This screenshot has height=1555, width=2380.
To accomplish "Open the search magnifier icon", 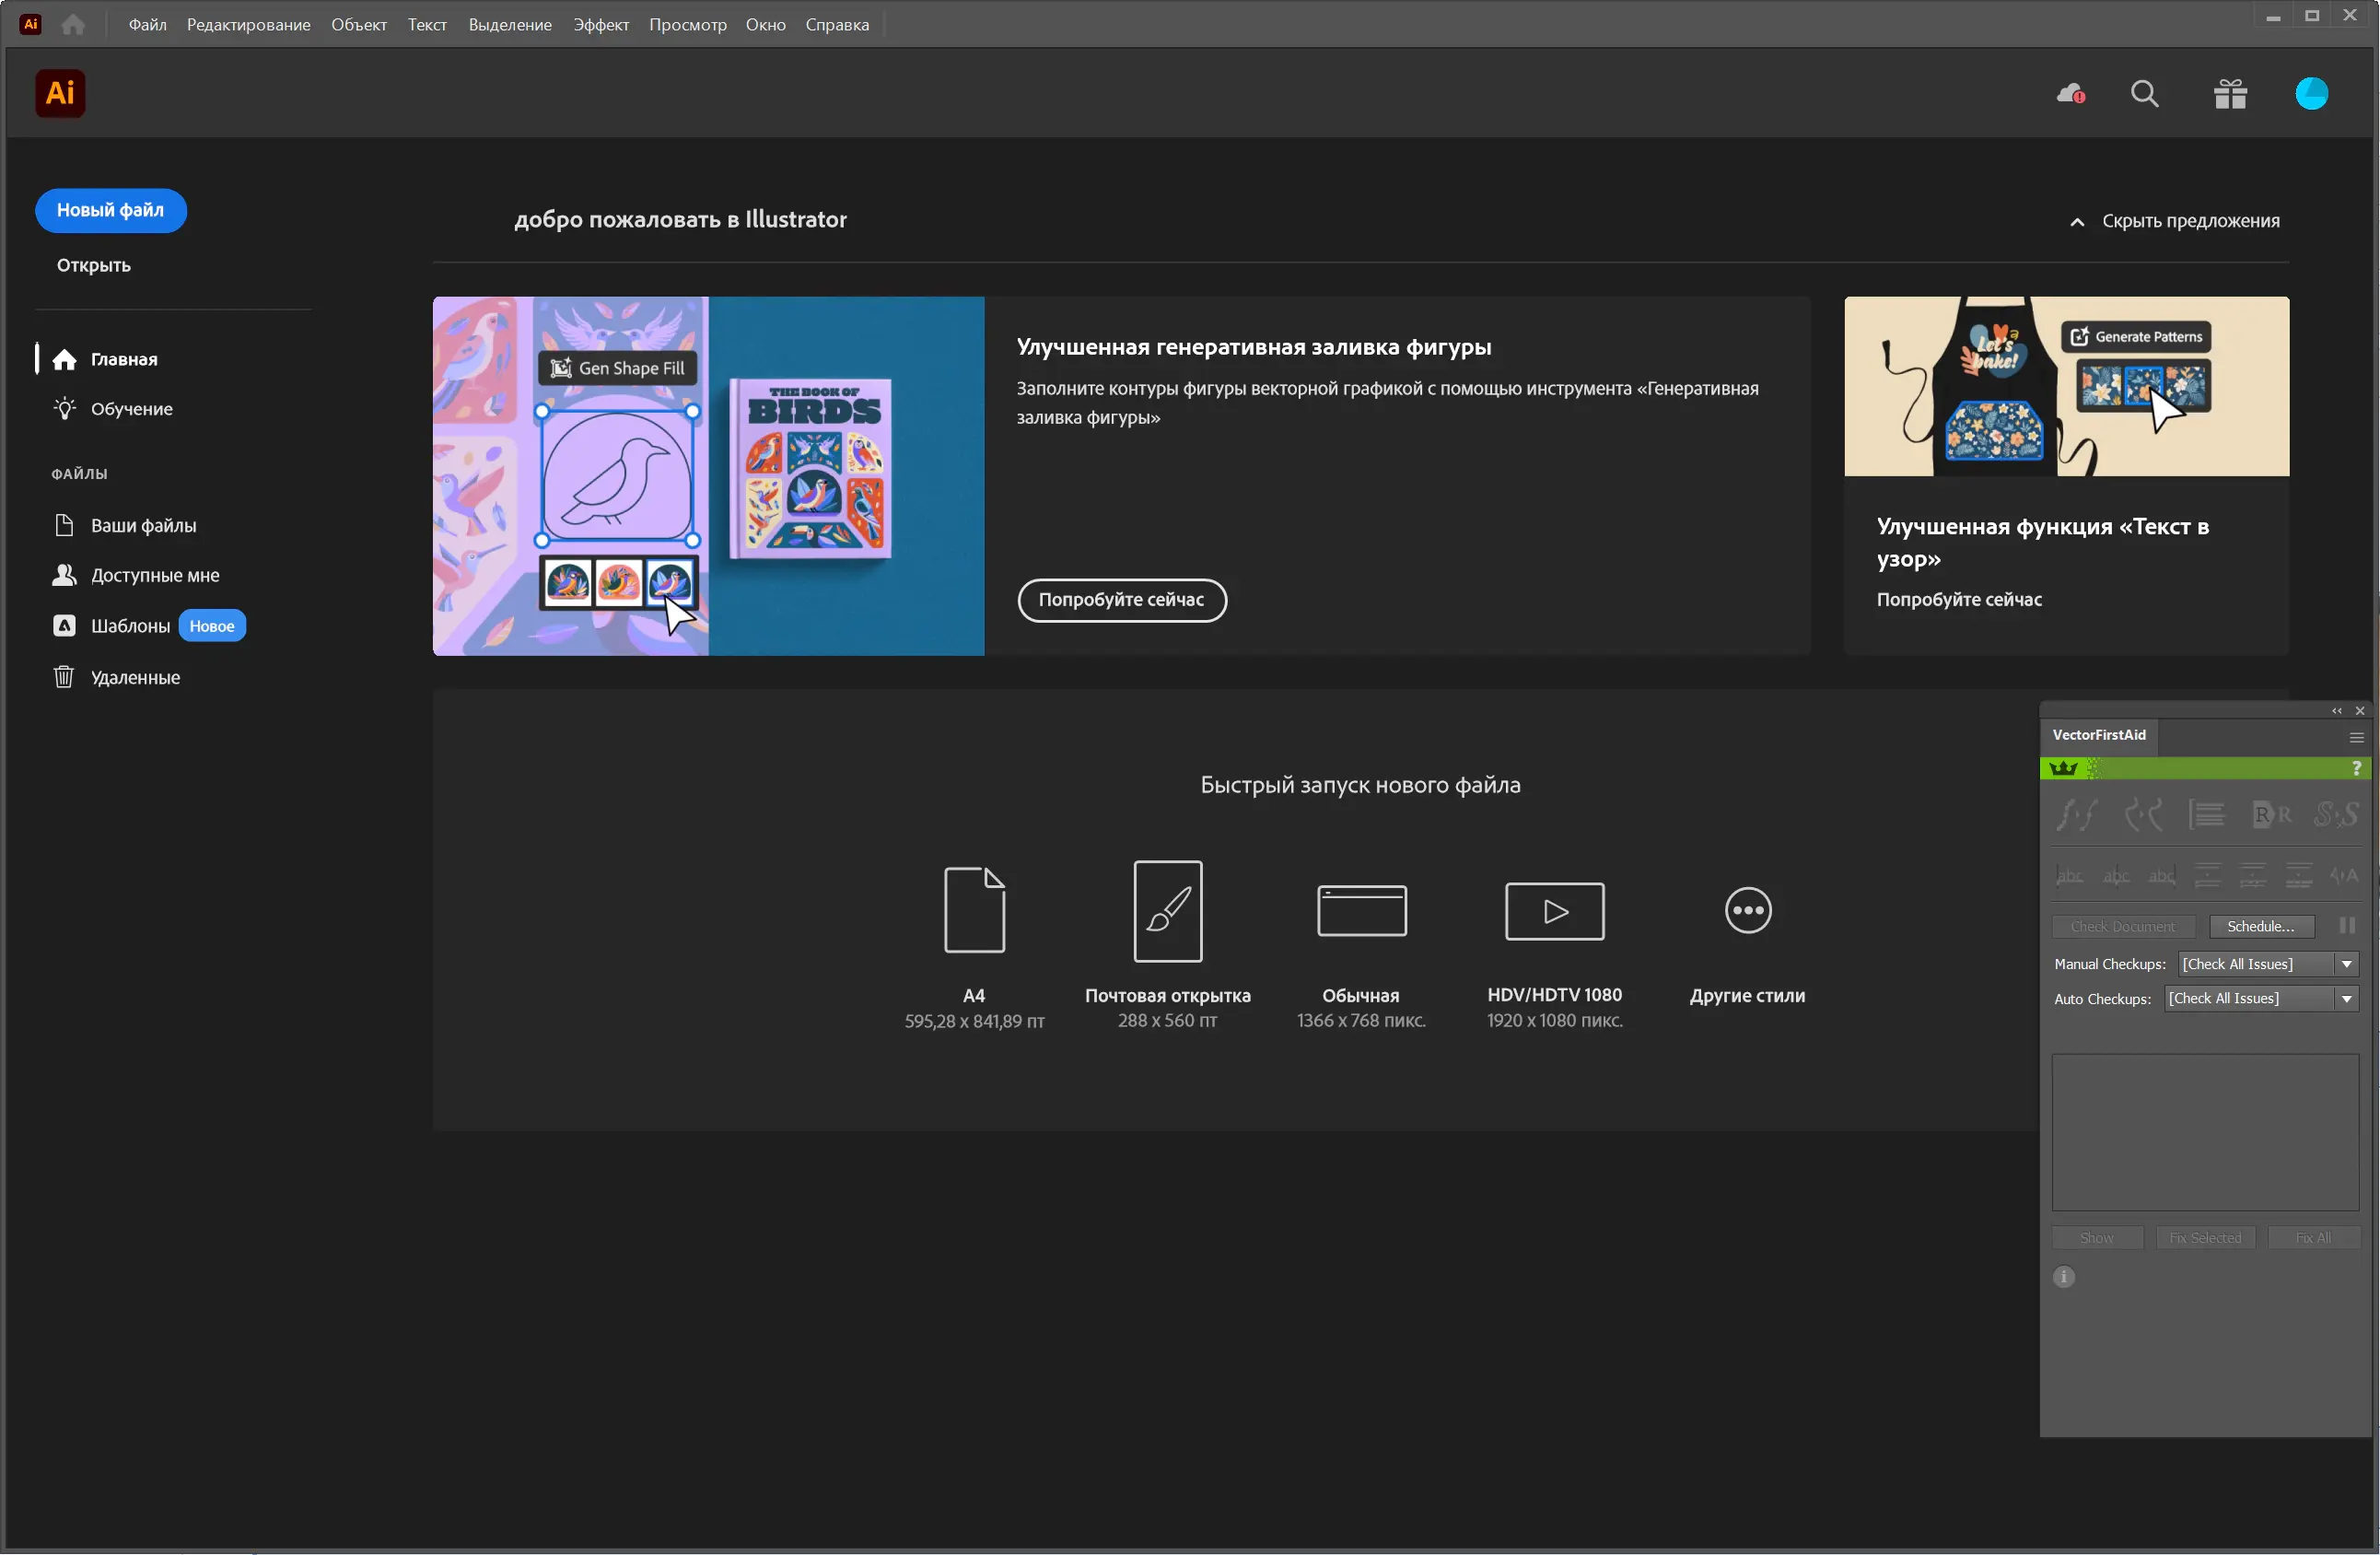I will point(2144,94).
